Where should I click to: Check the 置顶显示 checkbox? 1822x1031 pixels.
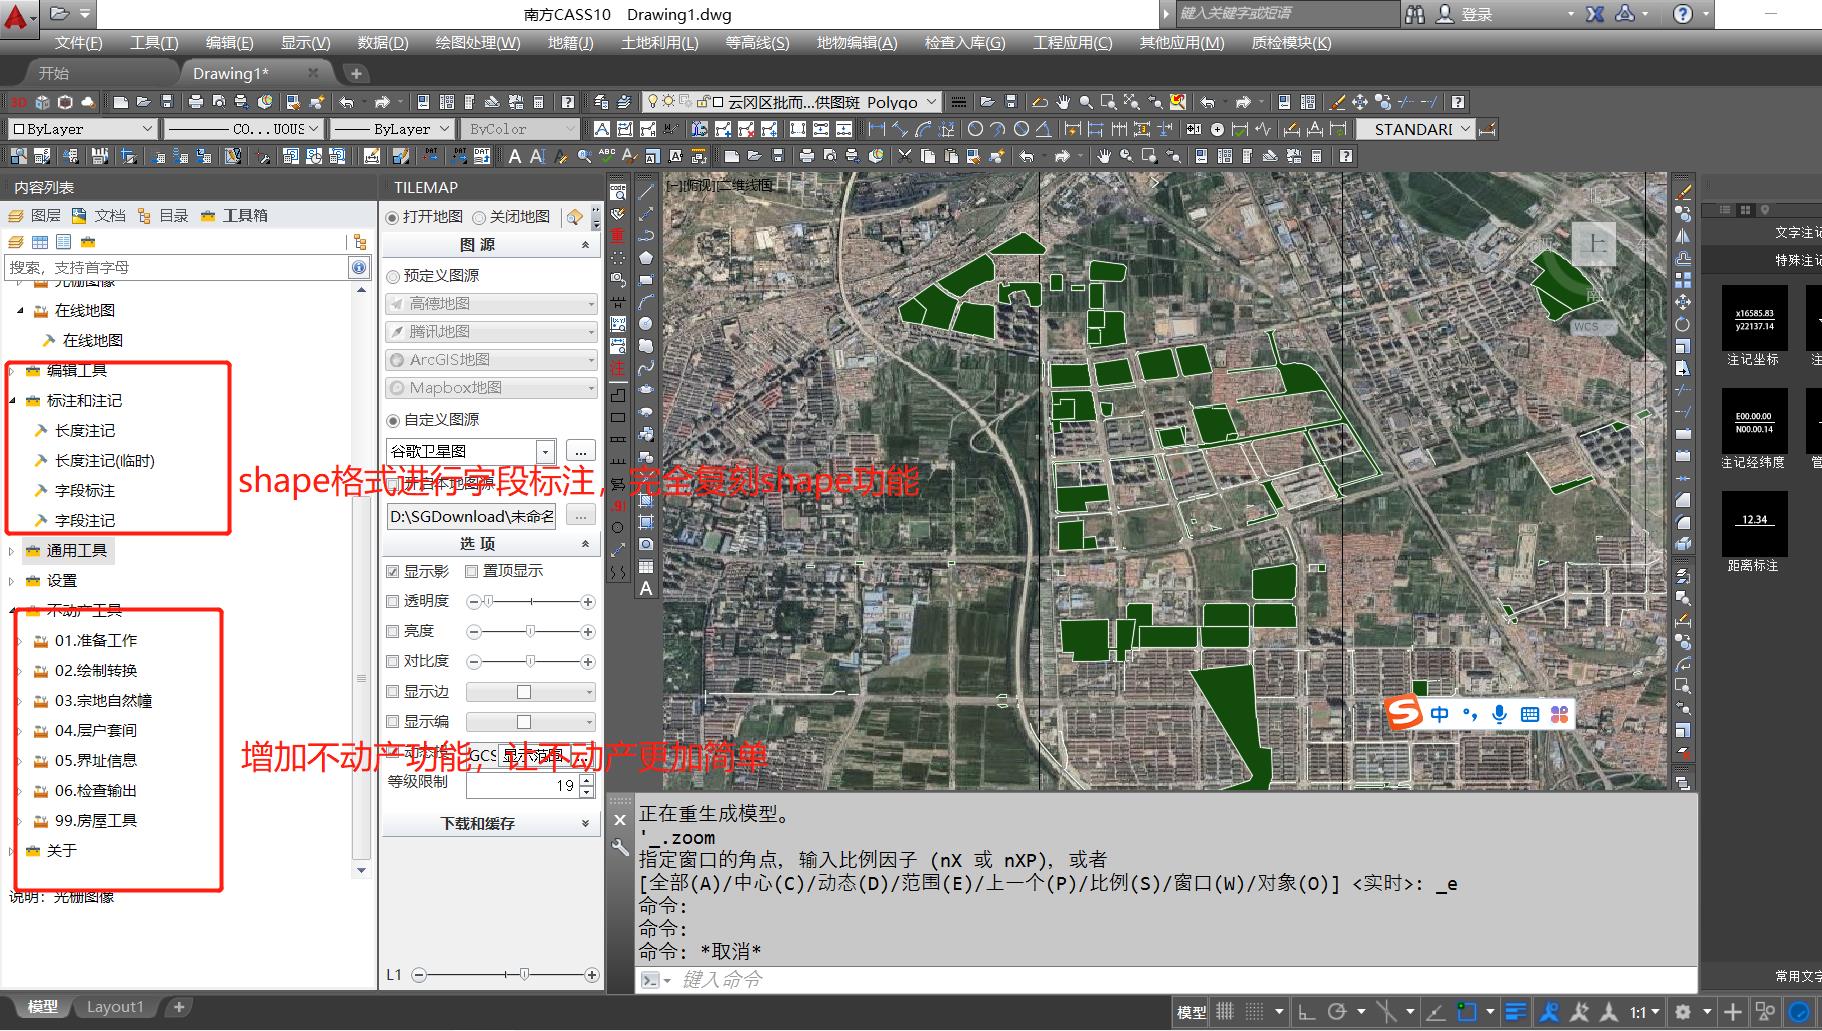(471, 571)
